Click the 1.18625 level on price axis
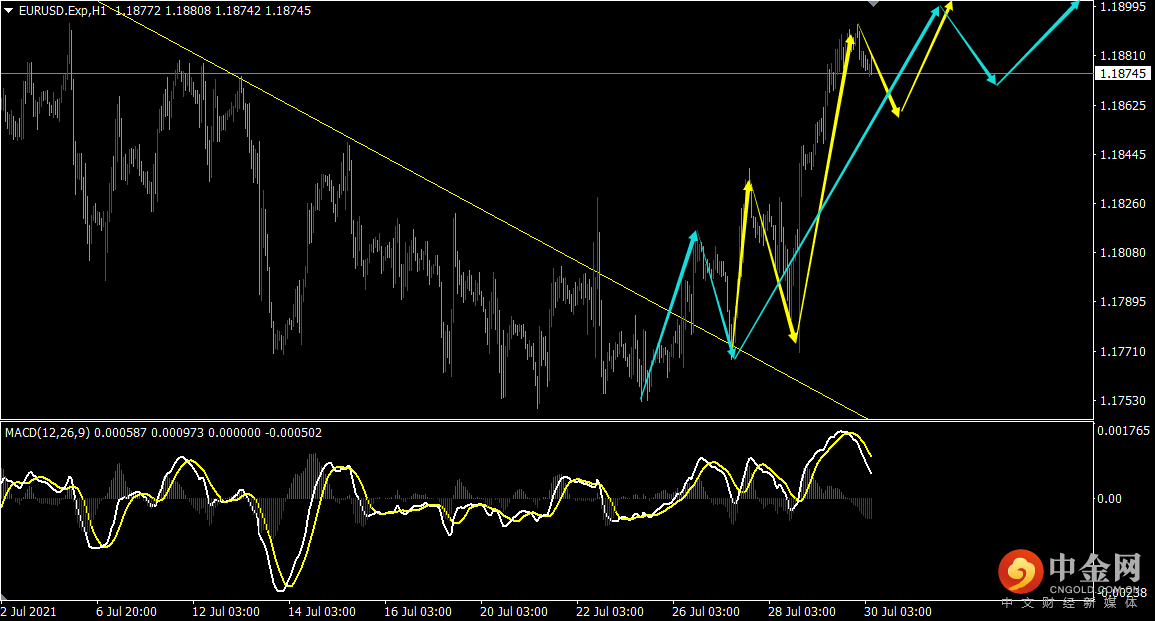The height and width of the screenshot is (621, 1155). [x=1123, y=105]
